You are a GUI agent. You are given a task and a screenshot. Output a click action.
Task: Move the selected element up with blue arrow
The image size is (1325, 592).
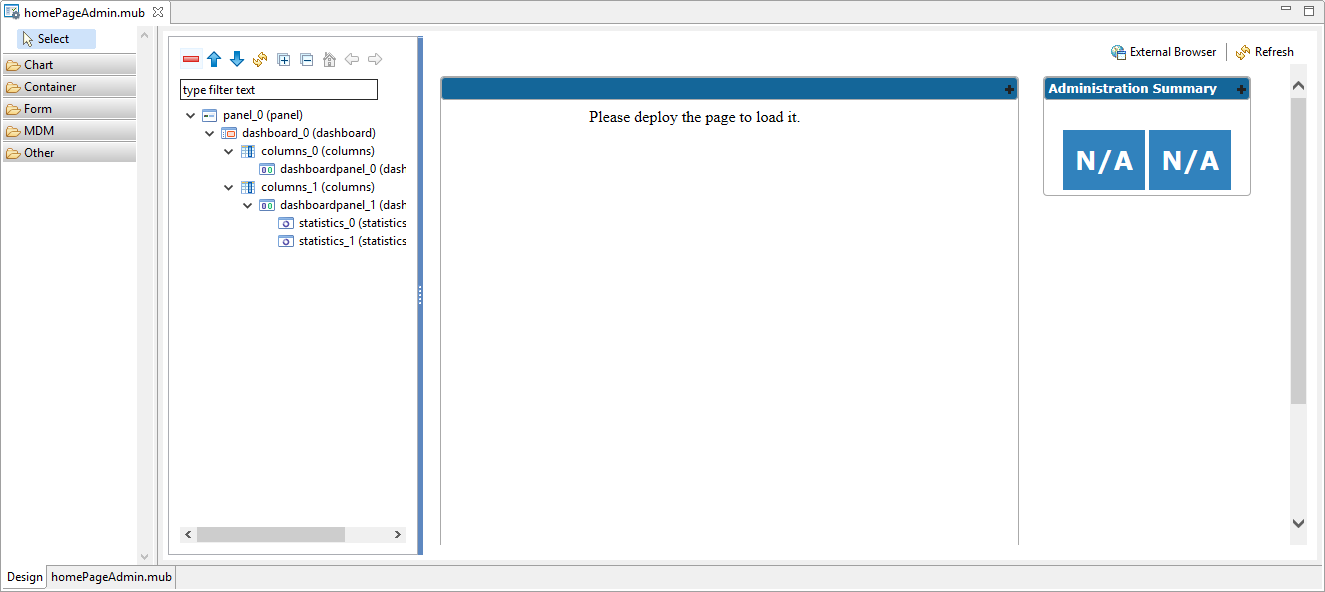coord(214,59)
